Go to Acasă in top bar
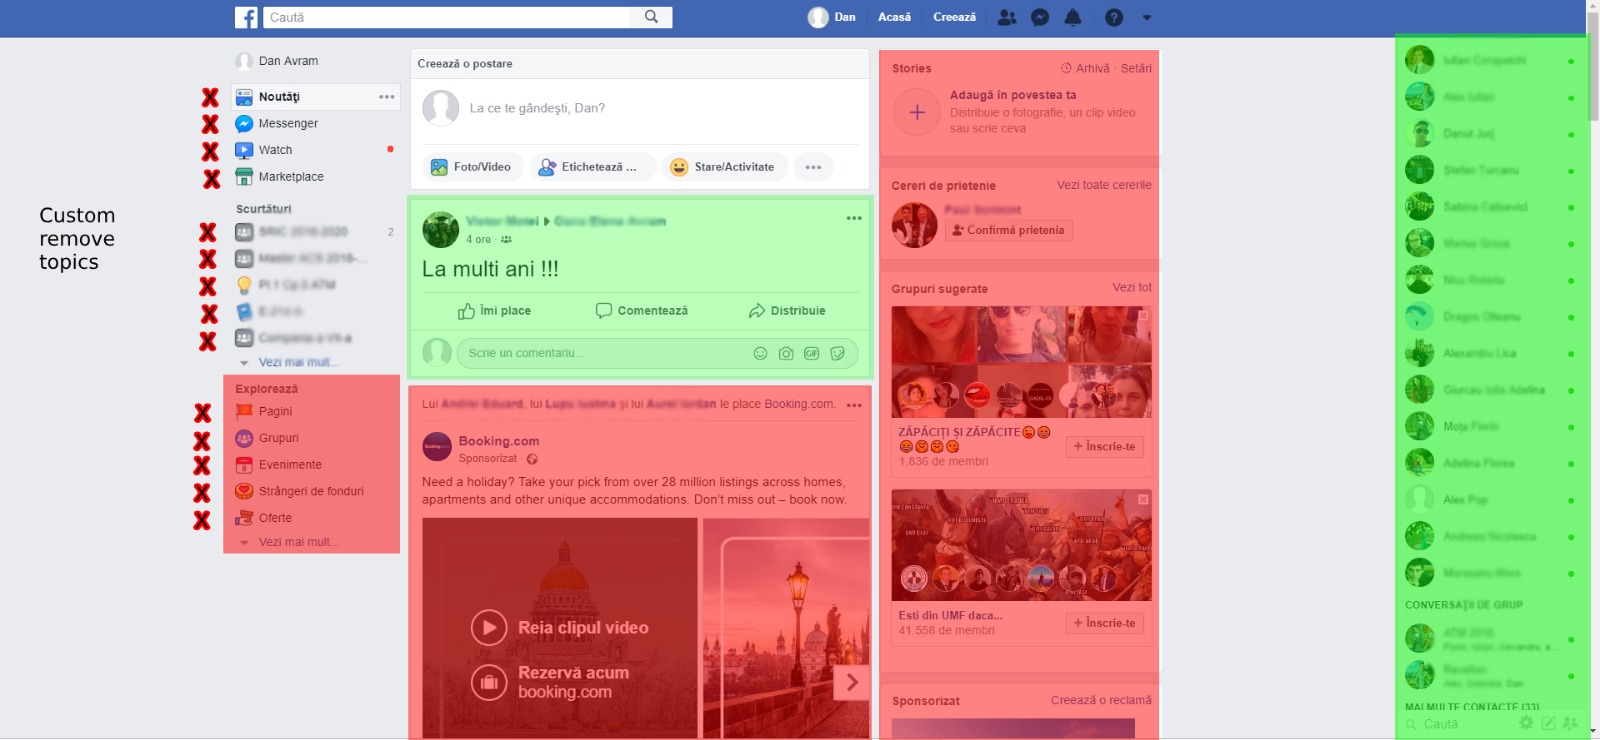 894,17
